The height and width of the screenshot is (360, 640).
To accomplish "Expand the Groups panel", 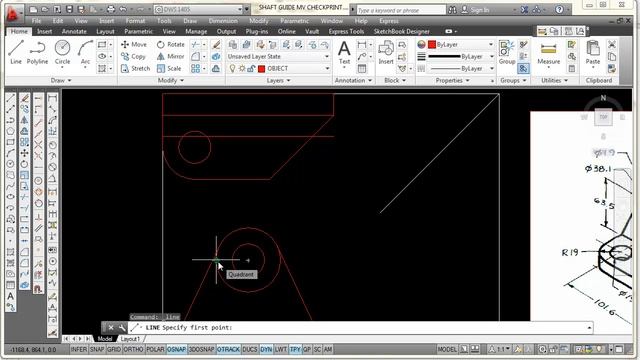I will 513,80.
